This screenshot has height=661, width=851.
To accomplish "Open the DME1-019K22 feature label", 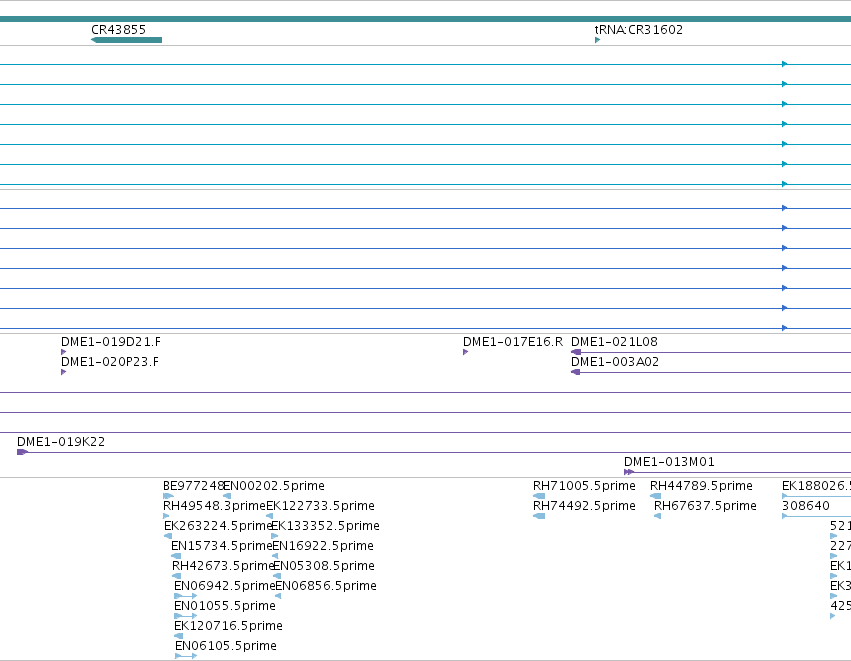I will pyautogui.click(x=61, y=442).
